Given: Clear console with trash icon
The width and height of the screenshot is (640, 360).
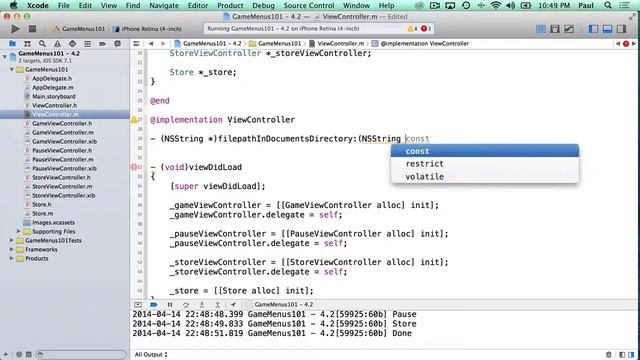Looking at the screenshot, I should point(609,355).
